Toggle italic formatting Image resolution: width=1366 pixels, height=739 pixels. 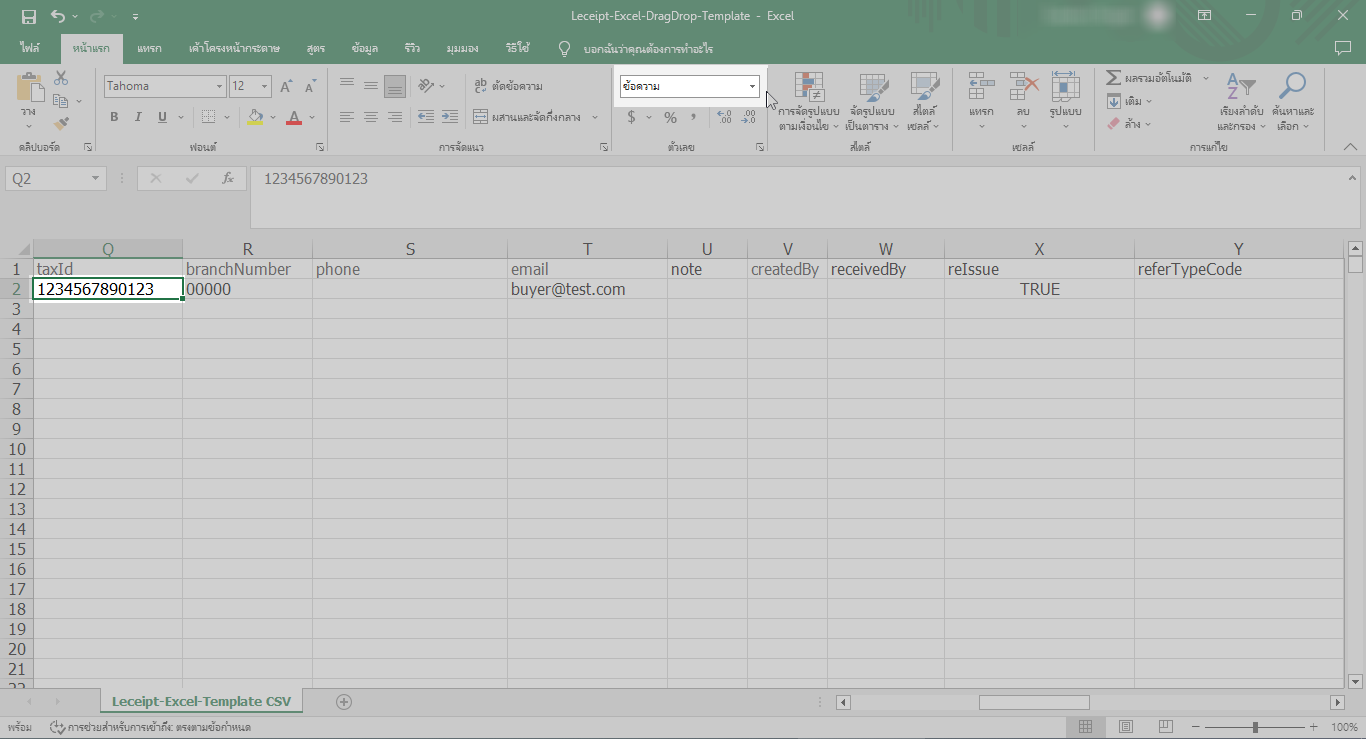point(138,117)
